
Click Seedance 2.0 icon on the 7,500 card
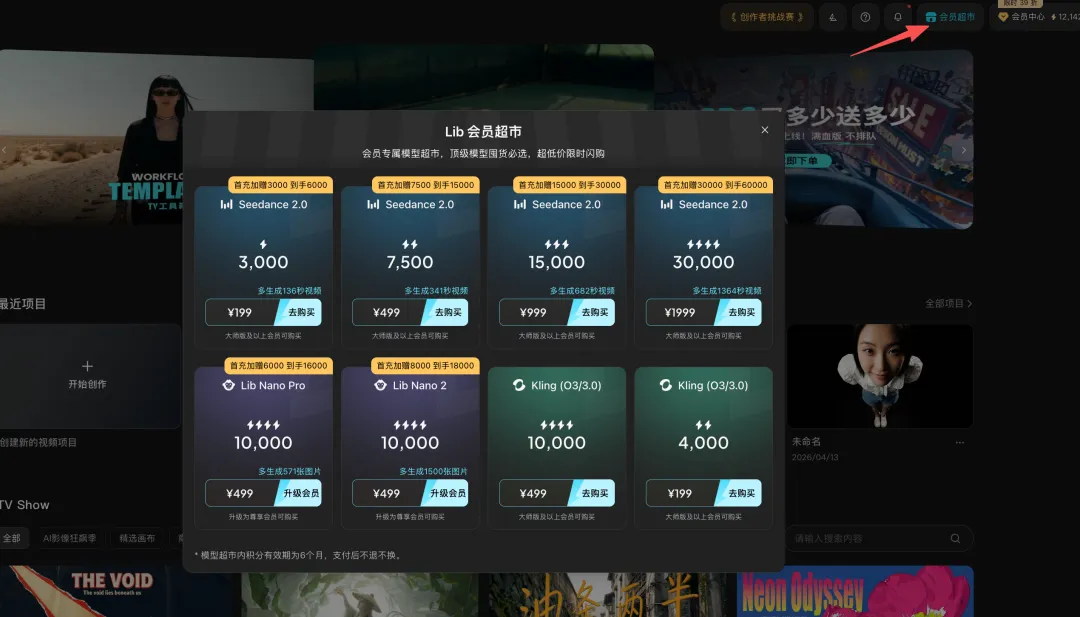coord(373,205)
